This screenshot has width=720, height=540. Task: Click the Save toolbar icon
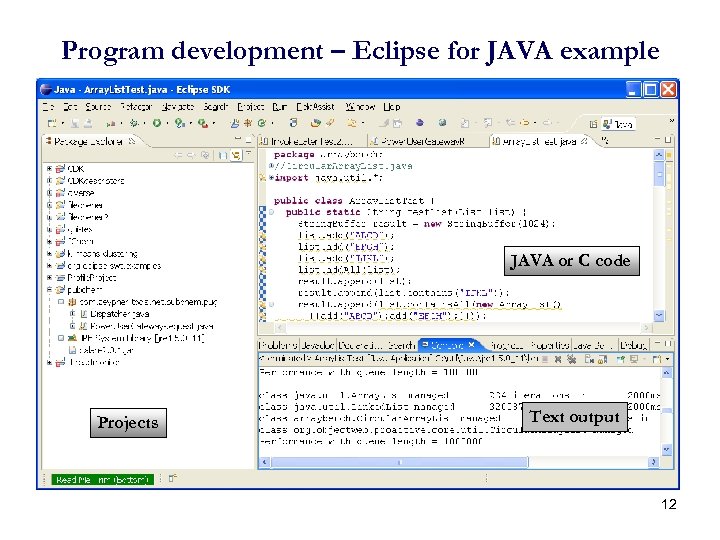click(75, 123)
